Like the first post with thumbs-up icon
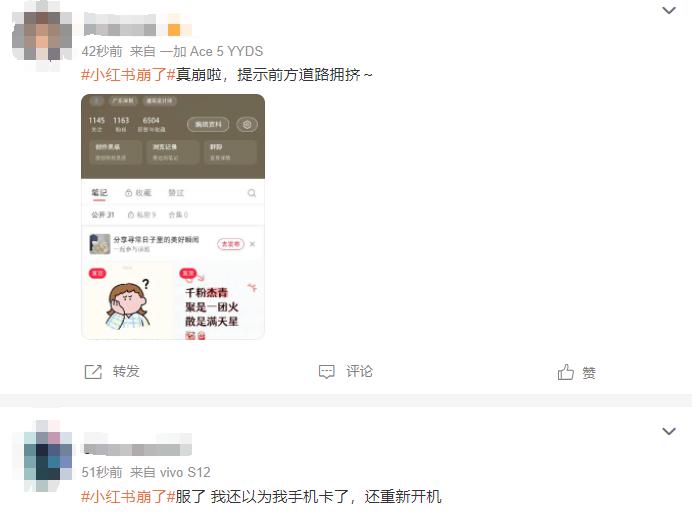692x518 pixels. 565,372
